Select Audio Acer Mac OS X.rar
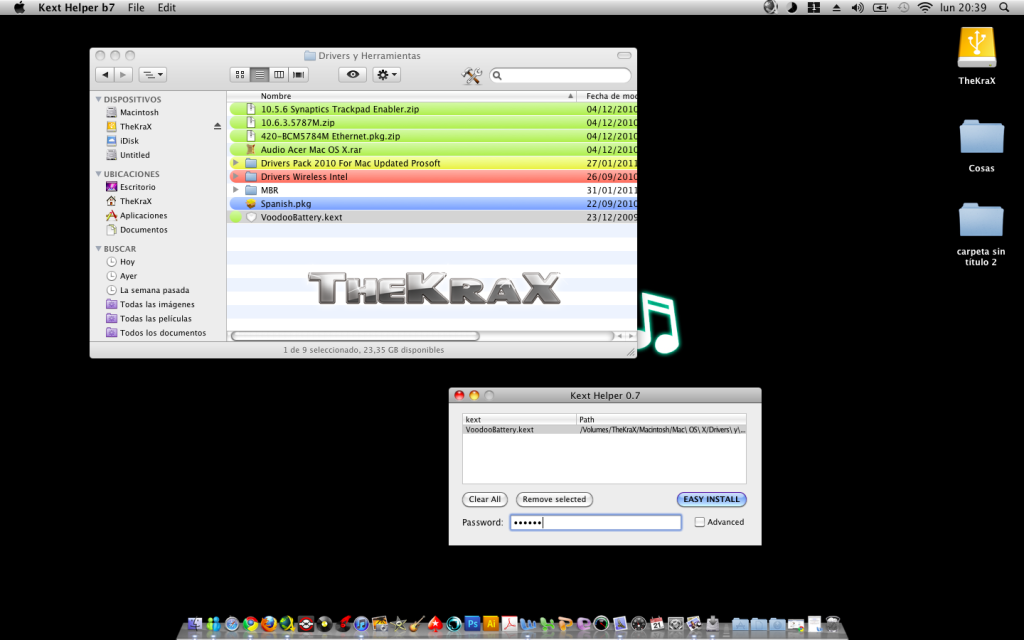Image resolution: width=1024 pixels, height=640 pixels. 432,150
